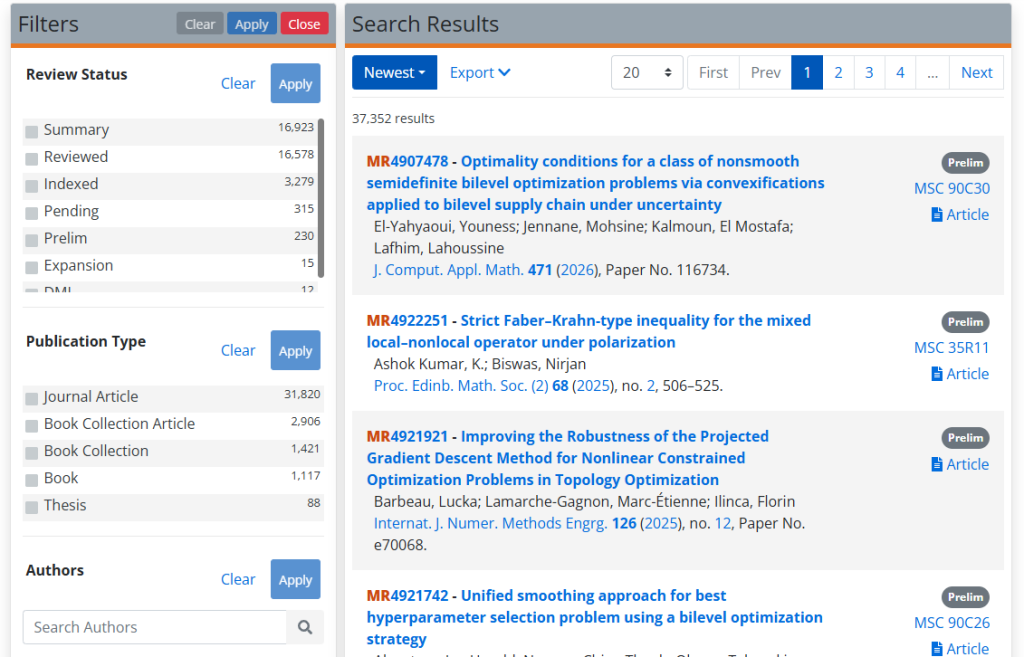1024x657 pixels.
Task: Open Article icon for MR4922251
Action: [x=937, y=374]
